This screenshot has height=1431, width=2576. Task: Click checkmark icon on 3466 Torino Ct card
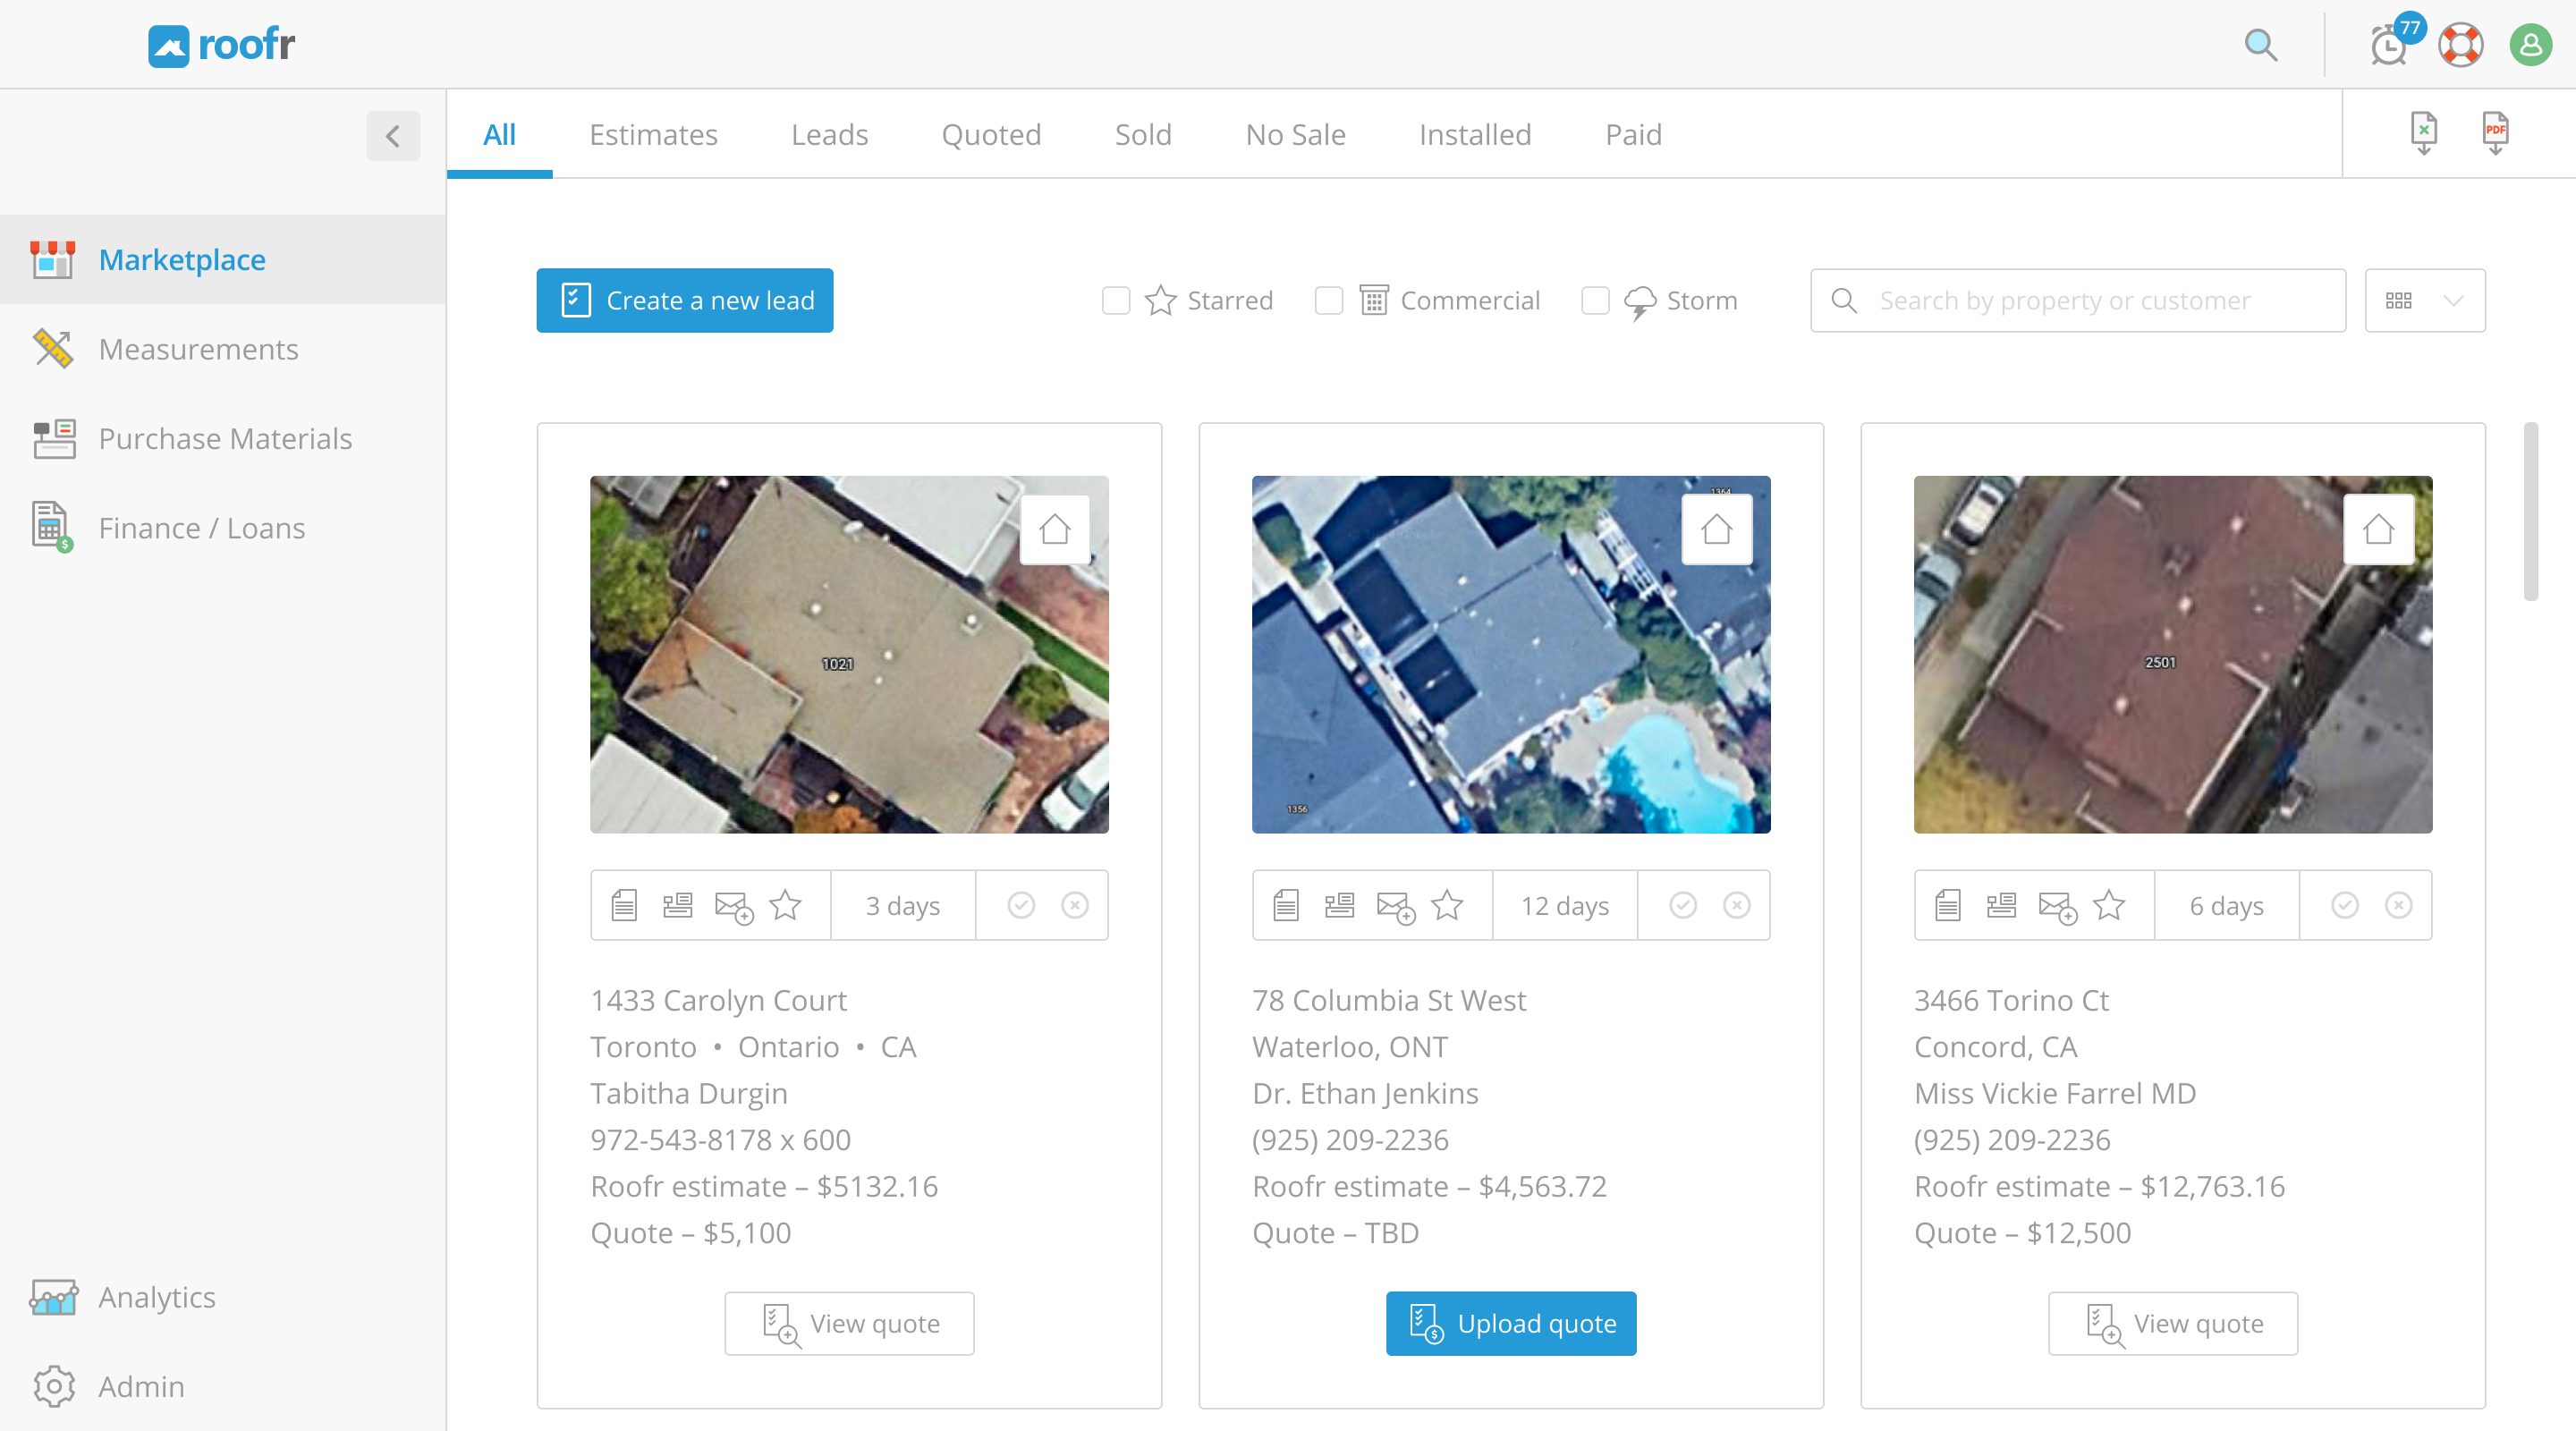coord(2344,905)
